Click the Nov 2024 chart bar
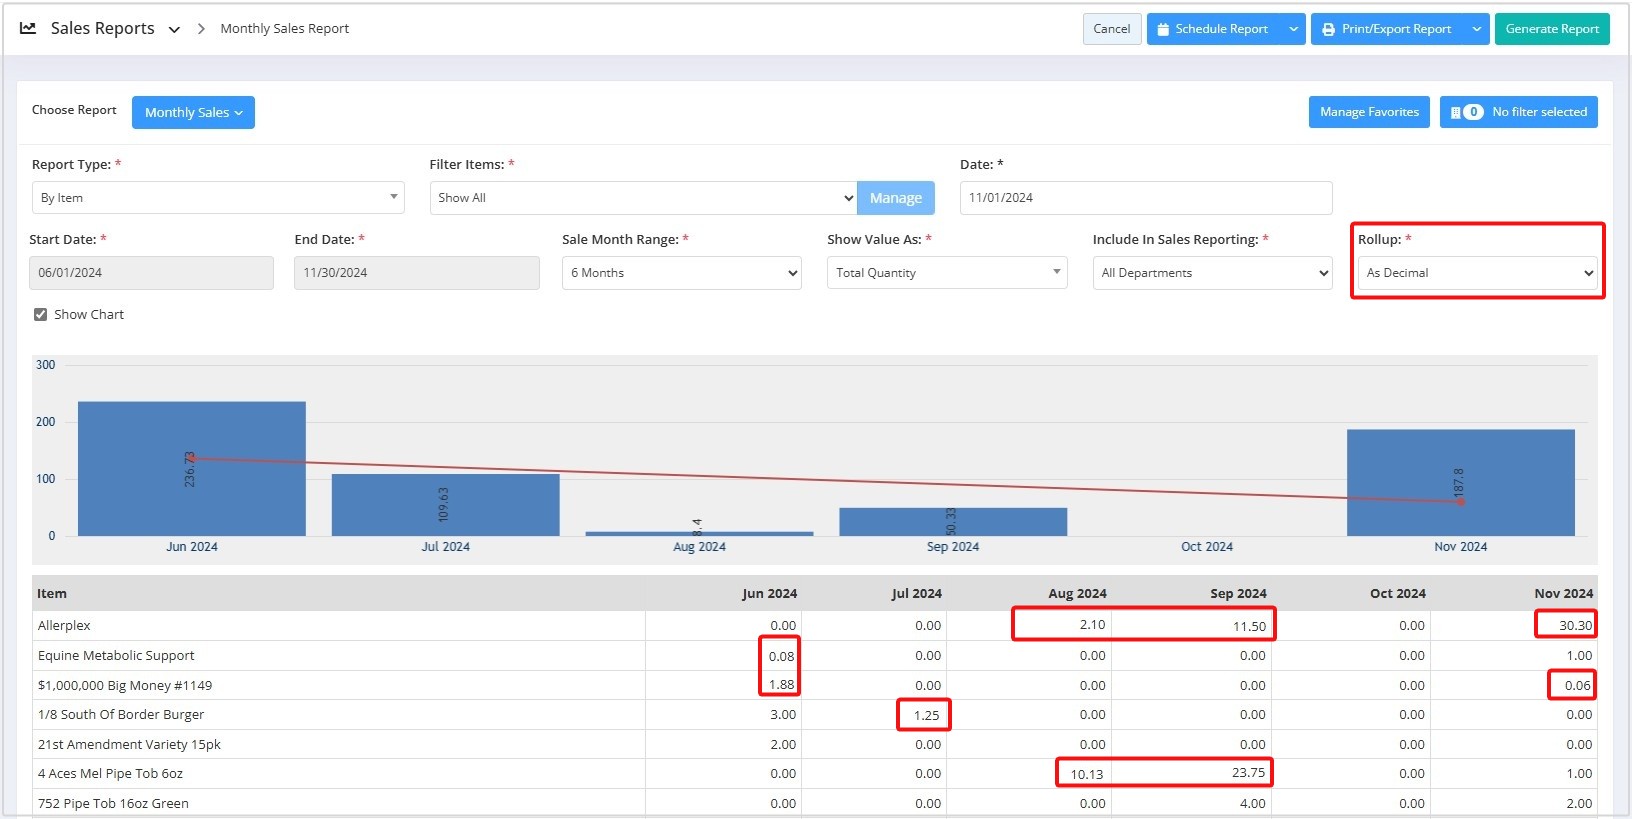1632x819 pixels. click(1461, 482)
